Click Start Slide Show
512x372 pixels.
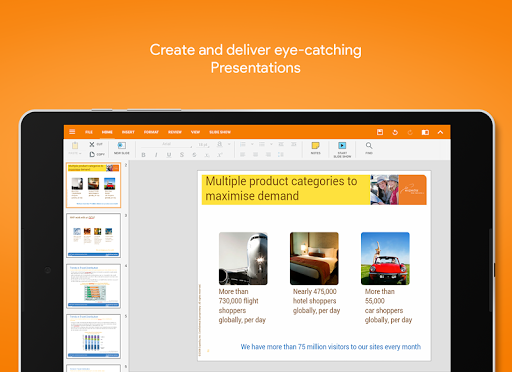pos(342,149)
